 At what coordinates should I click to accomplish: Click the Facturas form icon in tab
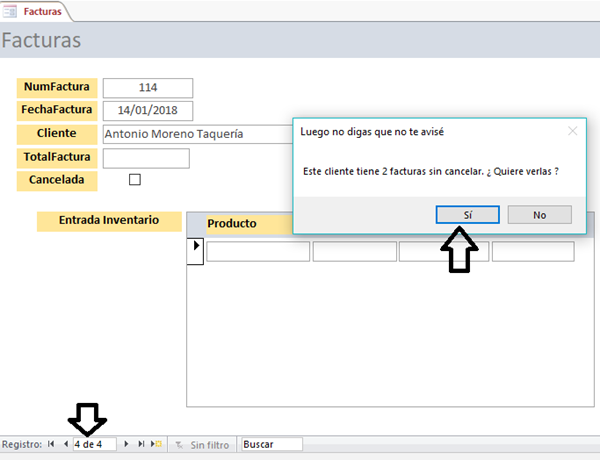(x=10, y=11)
